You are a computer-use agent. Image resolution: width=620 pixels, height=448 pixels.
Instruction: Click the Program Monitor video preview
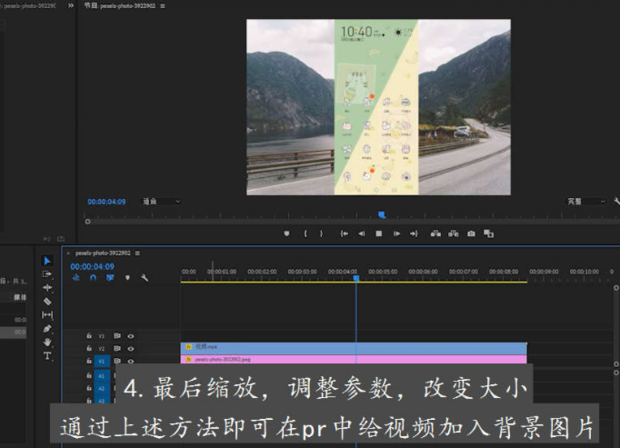coord(378,107)
